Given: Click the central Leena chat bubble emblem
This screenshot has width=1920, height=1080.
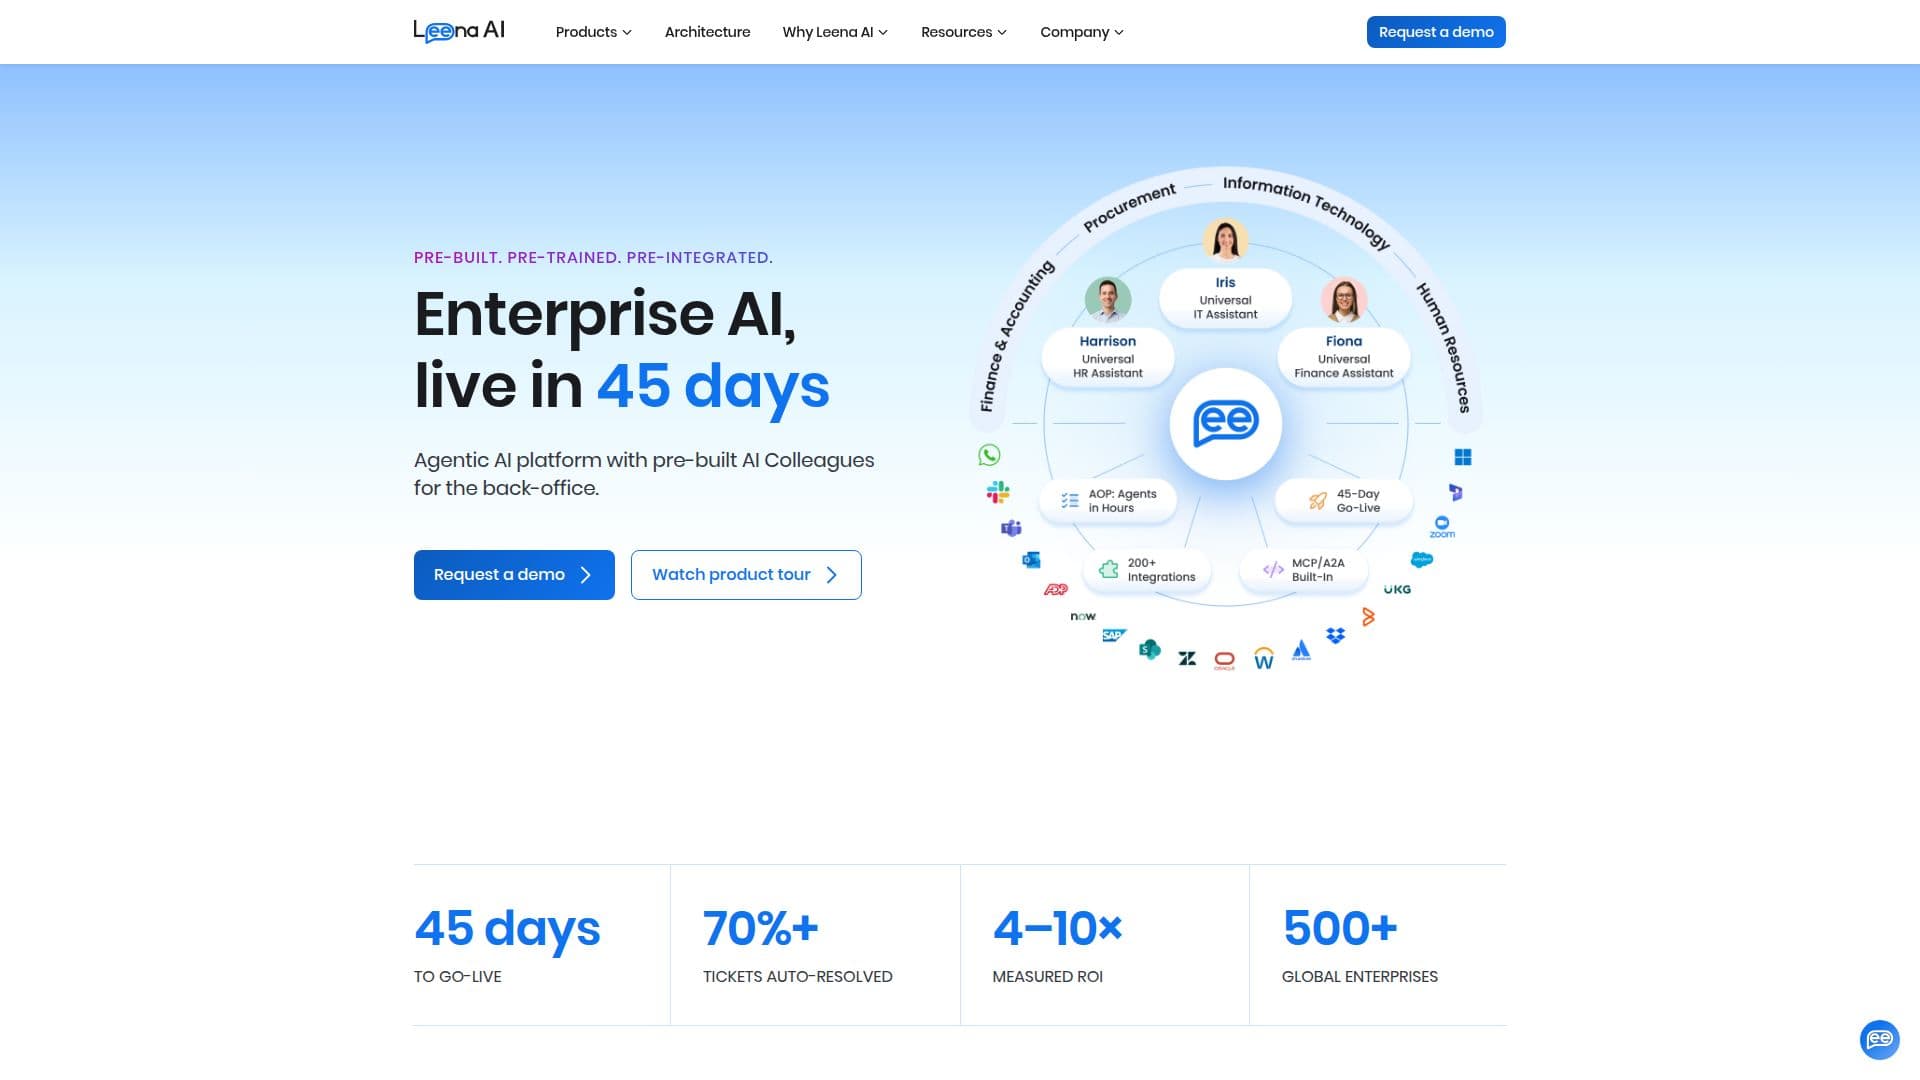Looking at the screenshot, I should click(x=1226, y=423).
